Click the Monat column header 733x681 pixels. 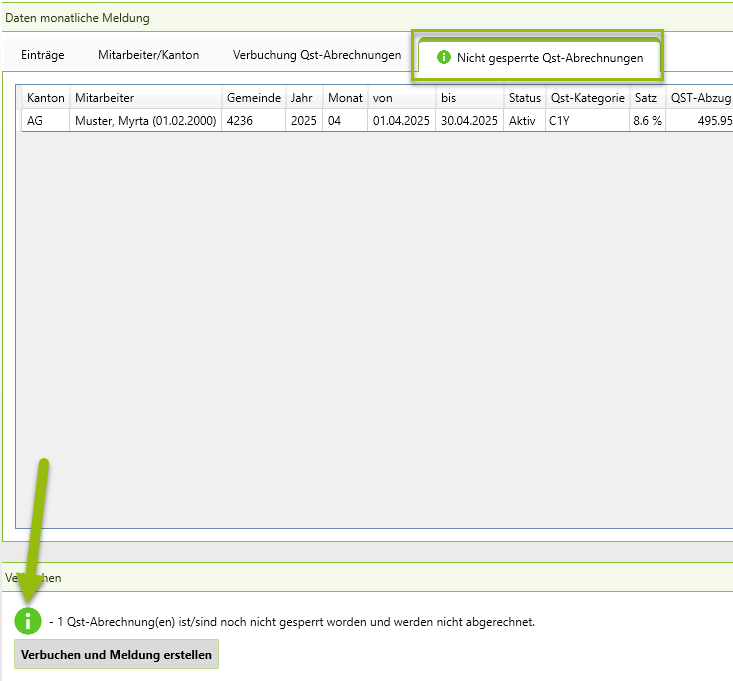(345, 98)
